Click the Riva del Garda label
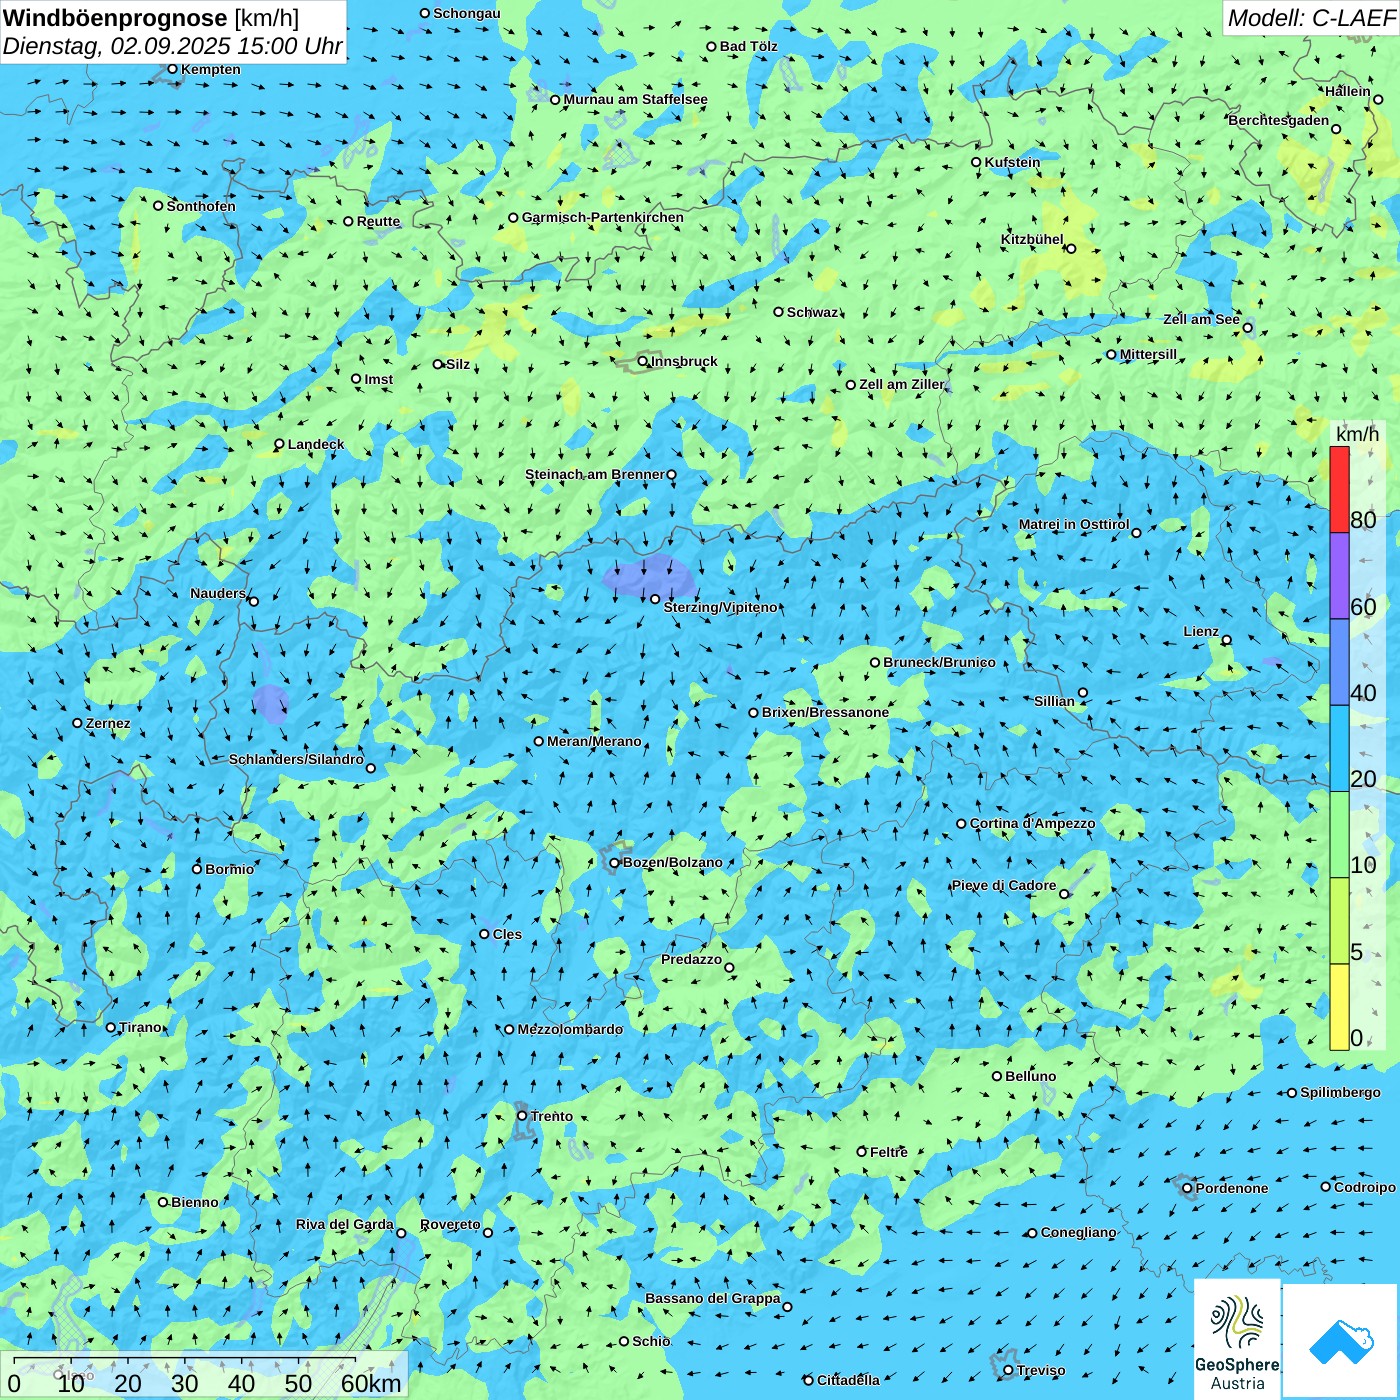1400x1400 pixels. click(x=345, y=1224)
